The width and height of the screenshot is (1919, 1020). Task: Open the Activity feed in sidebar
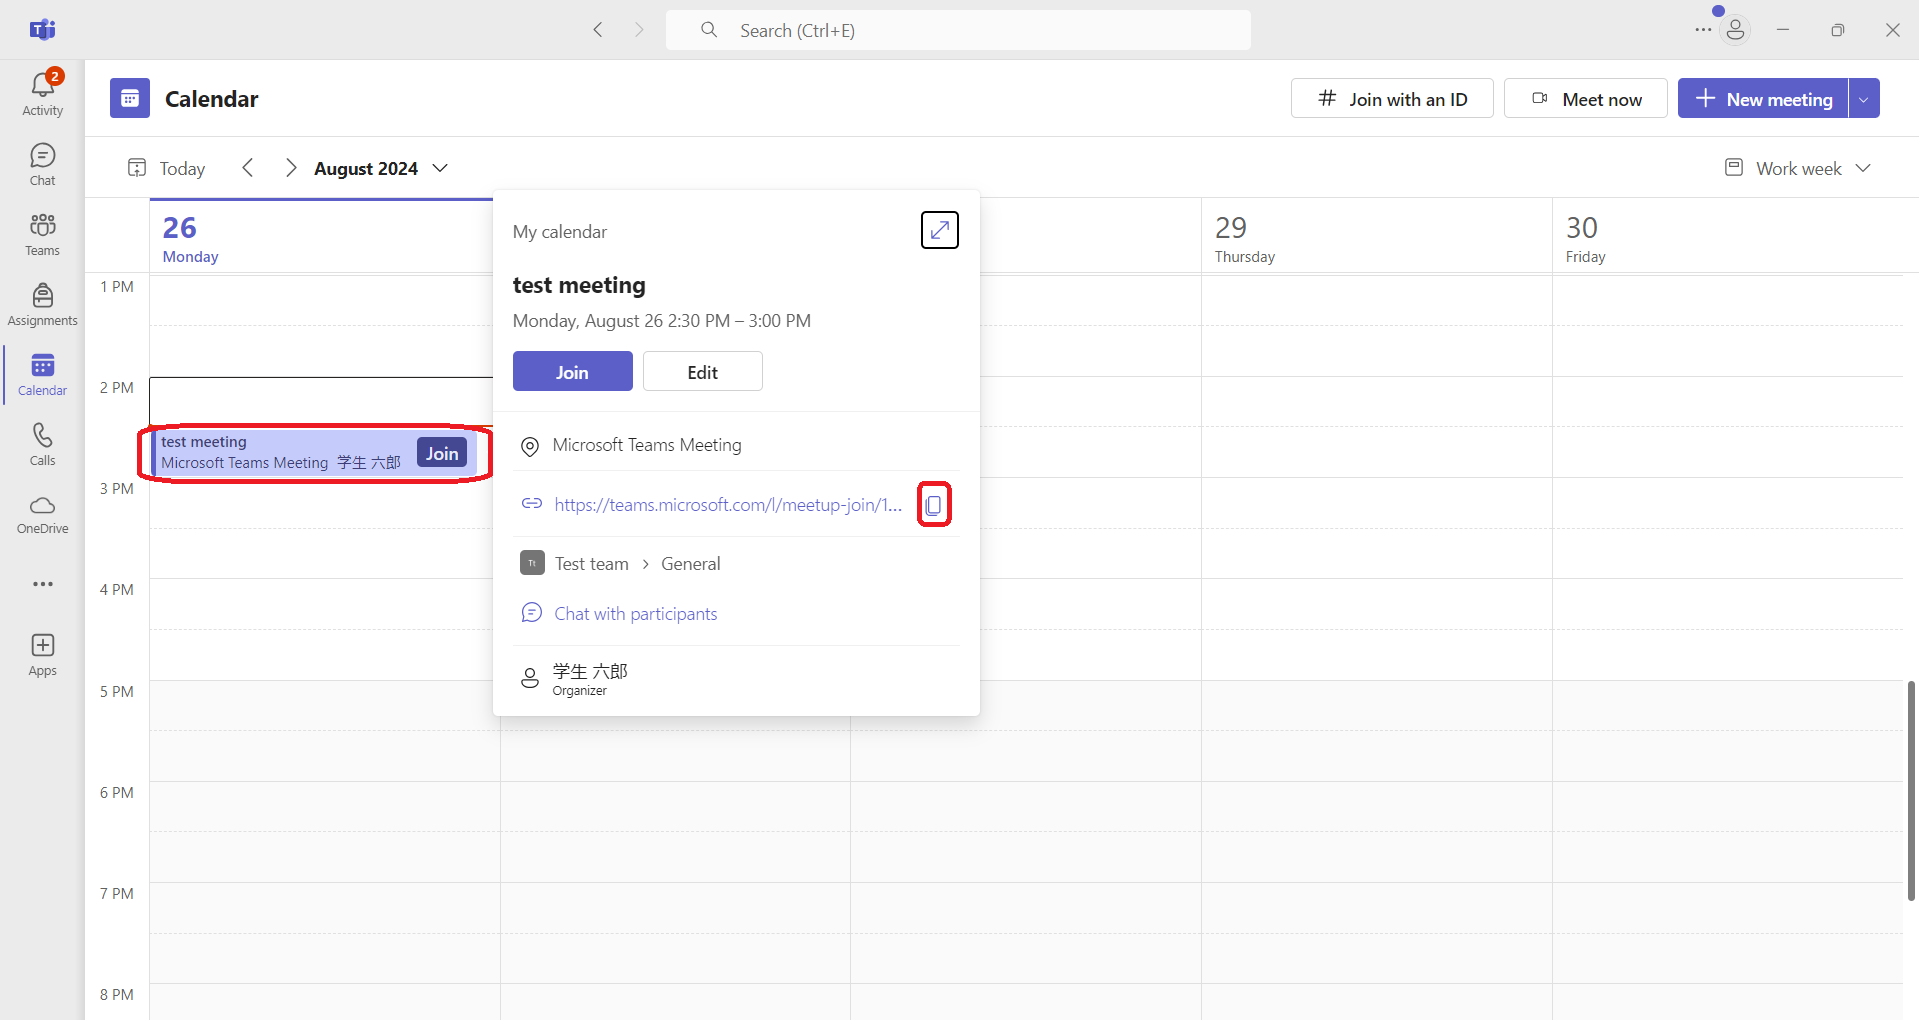(42, 94)
